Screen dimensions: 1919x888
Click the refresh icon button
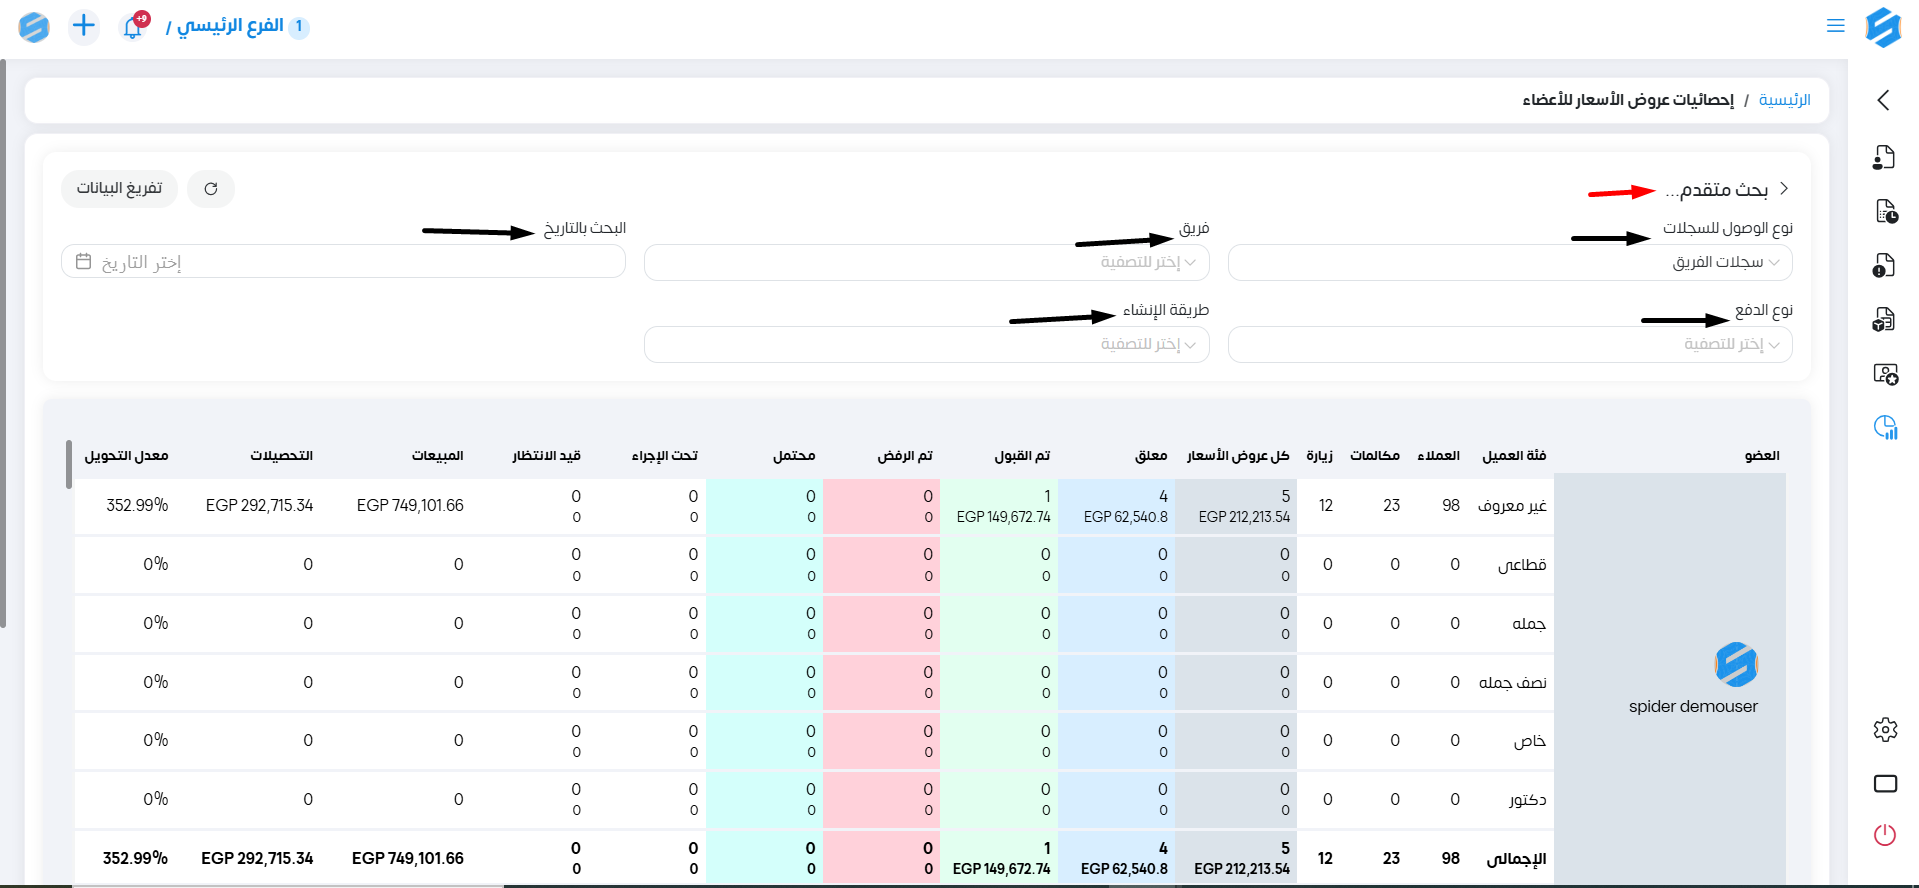point(211,189)
